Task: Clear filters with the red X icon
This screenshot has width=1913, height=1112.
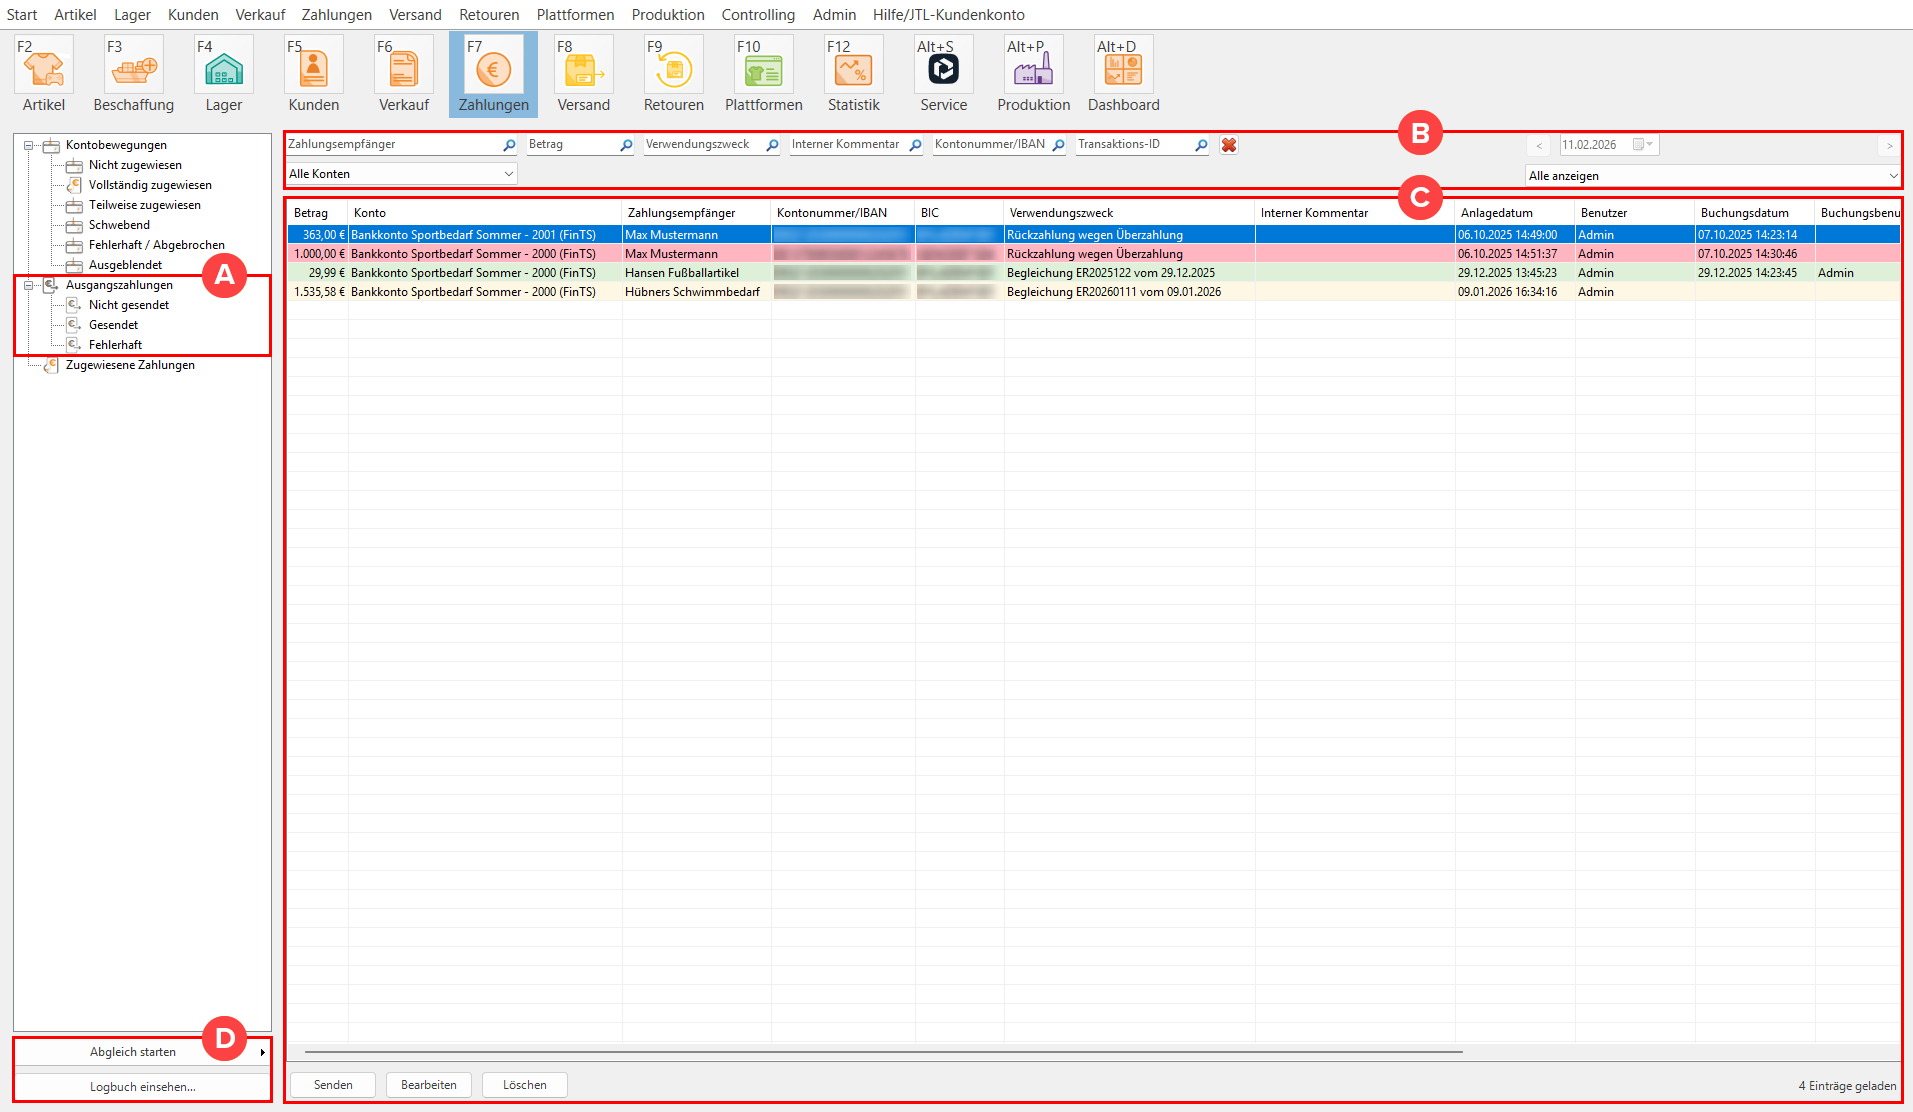Action: point(1229,145)
